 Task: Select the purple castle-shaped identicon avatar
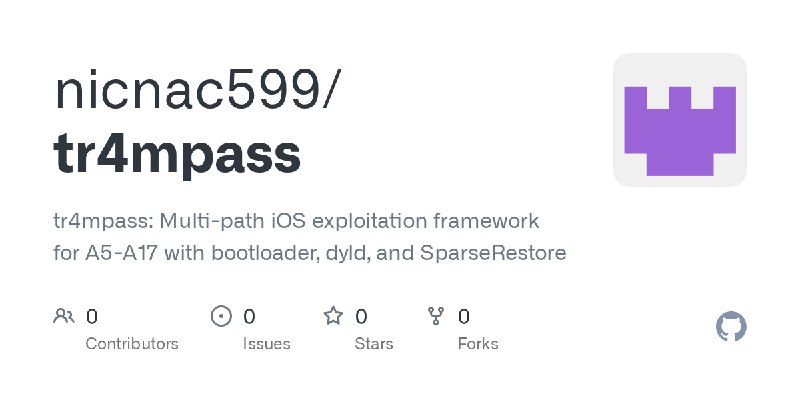coord(680,120)
